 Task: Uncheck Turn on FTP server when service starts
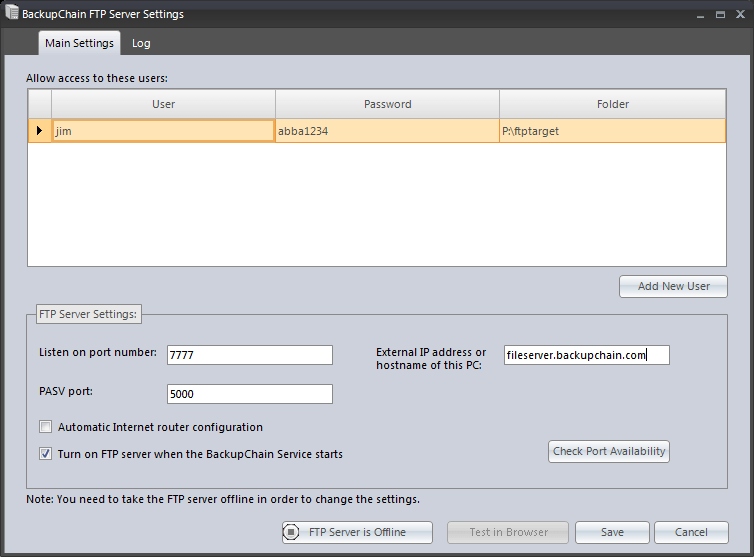pos(46,454)
